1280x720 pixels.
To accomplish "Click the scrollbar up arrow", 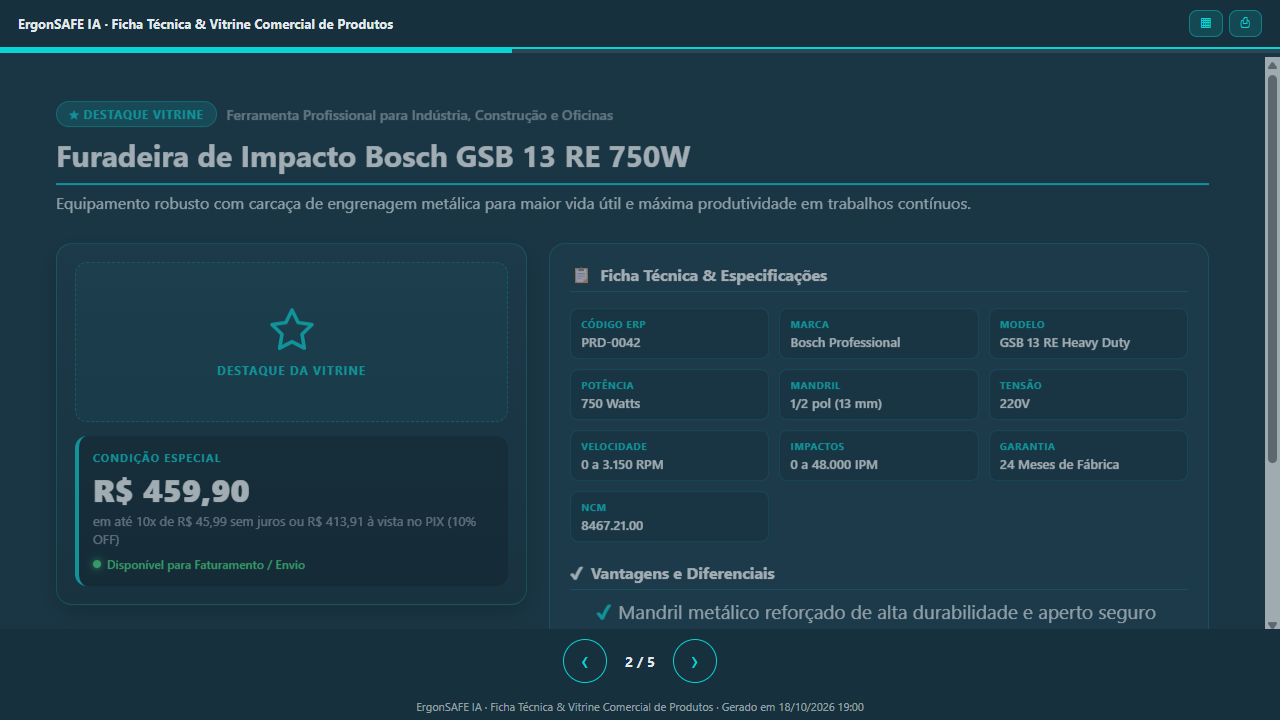I will (1272, 64).
